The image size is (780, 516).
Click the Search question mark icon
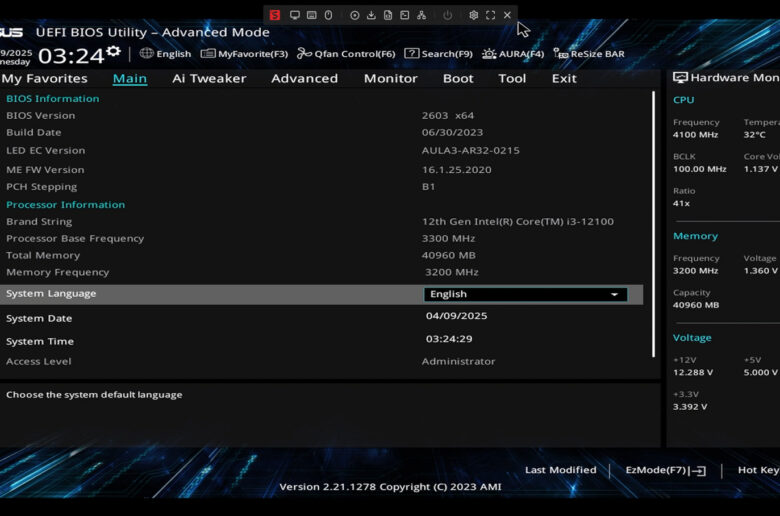pos(411,53)
